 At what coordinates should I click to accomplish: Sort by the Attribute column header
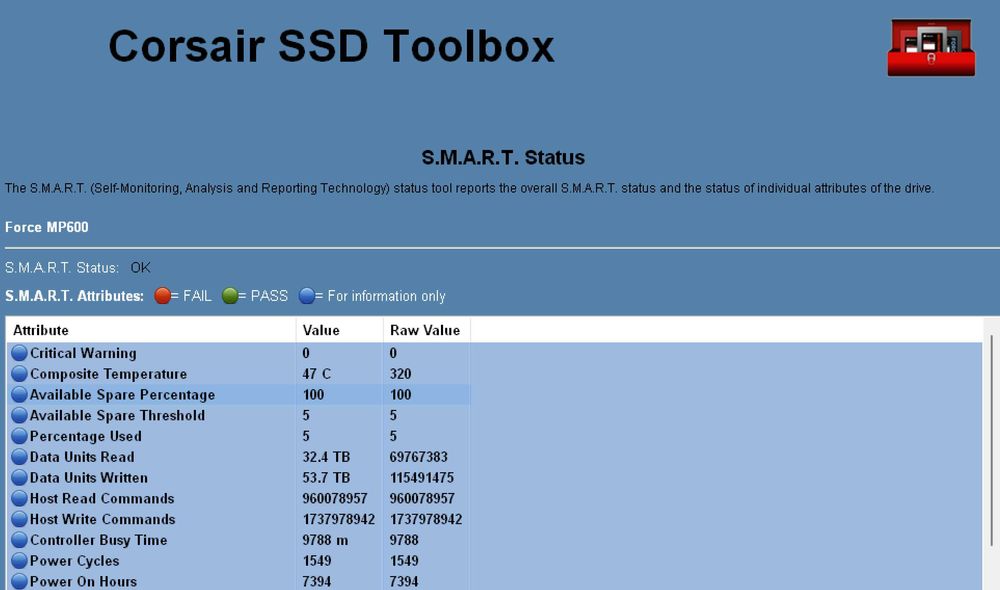151,330
